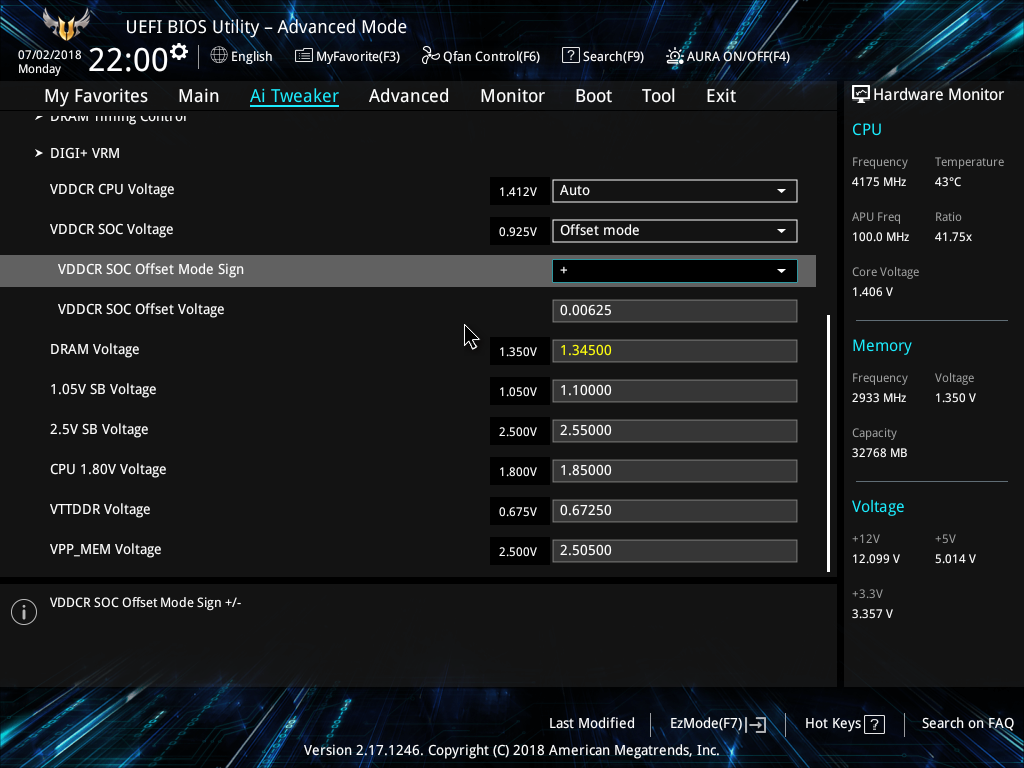The width and height of the screenshot is (1024, 768).
Task: Click the 1.05V SB Voltage field
Action: click(675, 391)
